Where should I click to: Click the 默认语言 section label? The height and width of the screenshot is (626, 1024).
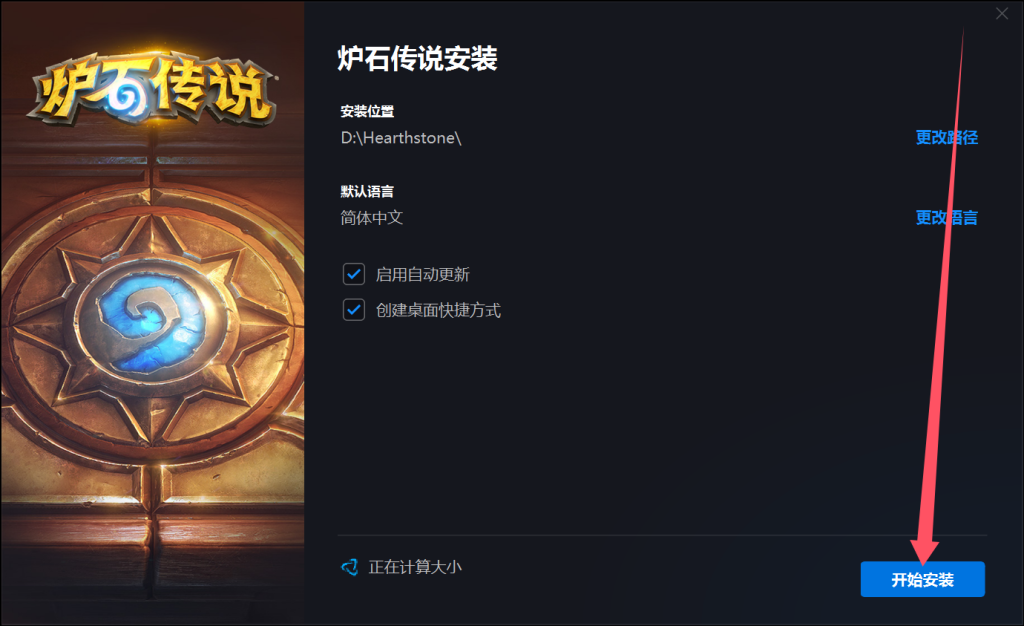[367, 191]
